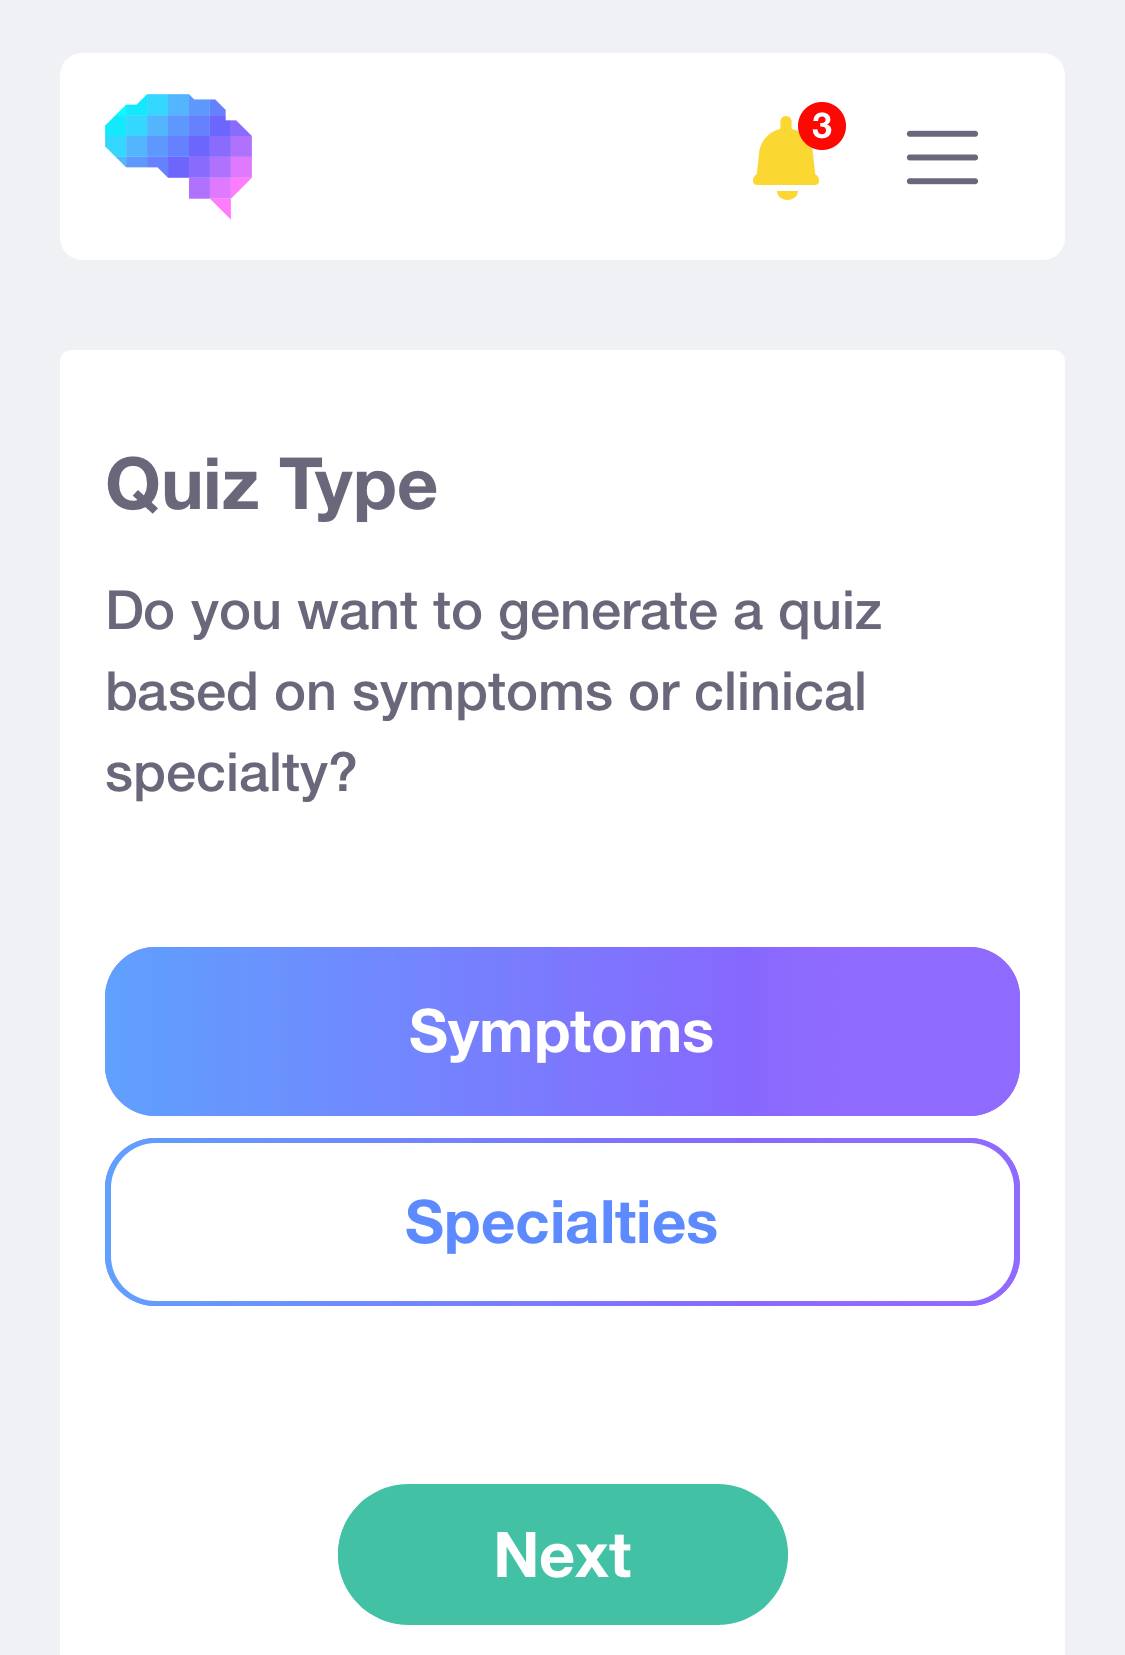Click the pixelated brain logo
Screen dimensions: 1125x1655
click(178, 156)
